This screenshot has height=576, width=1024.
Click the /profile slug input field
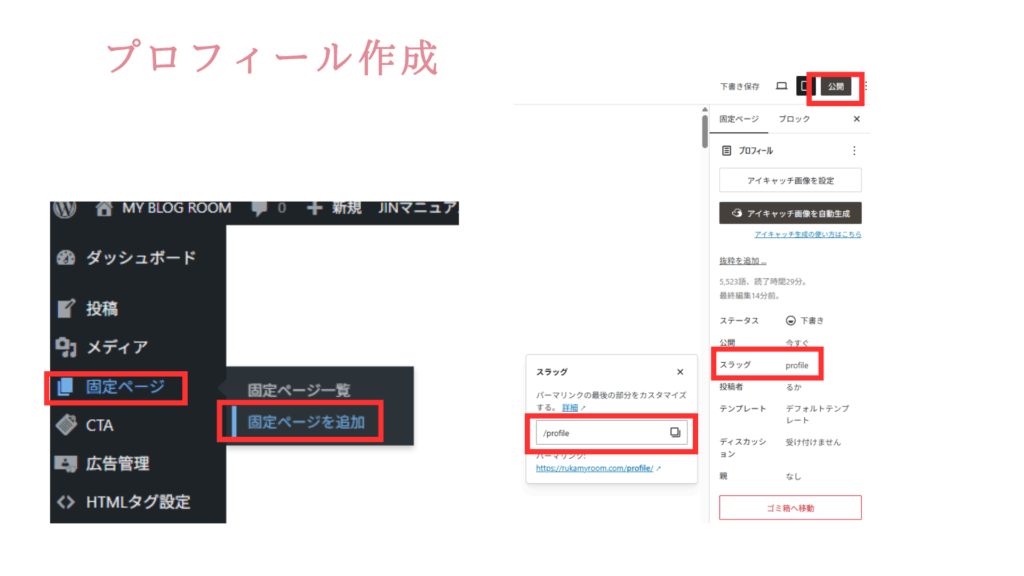tap(600, 432)
